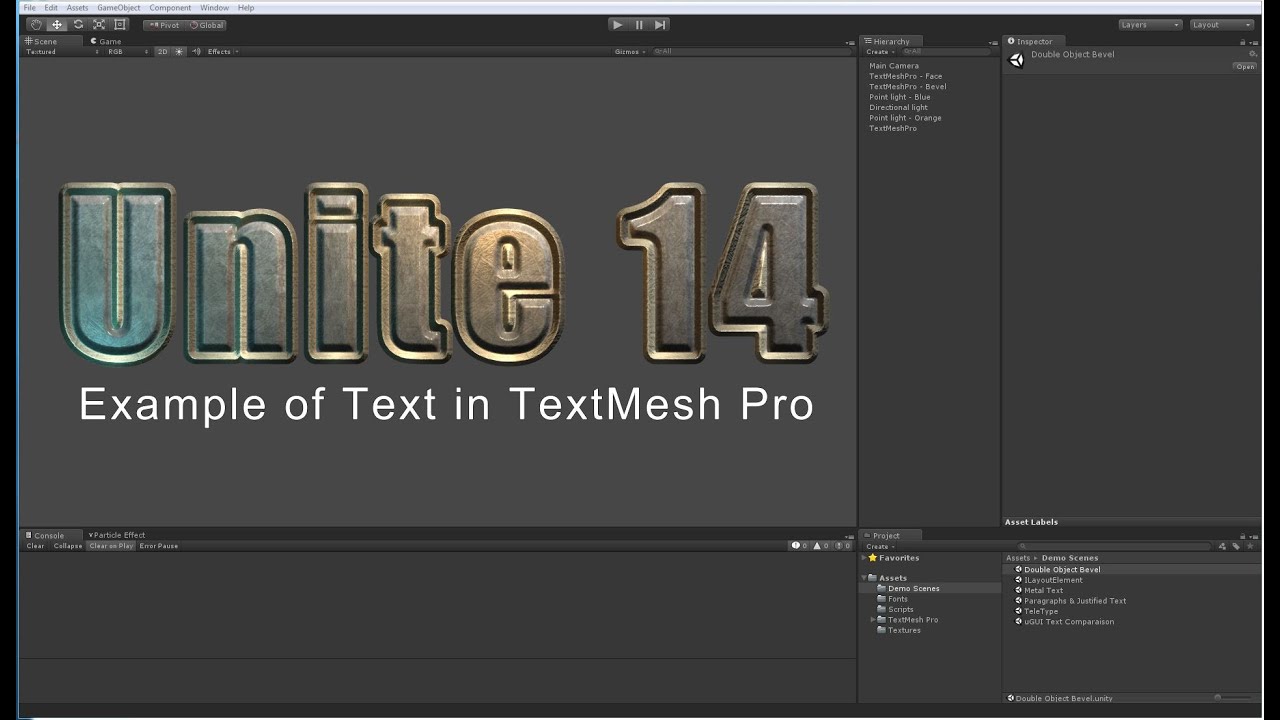
Task: Click the Inspector lock icon
Action: coord(1243,42)
